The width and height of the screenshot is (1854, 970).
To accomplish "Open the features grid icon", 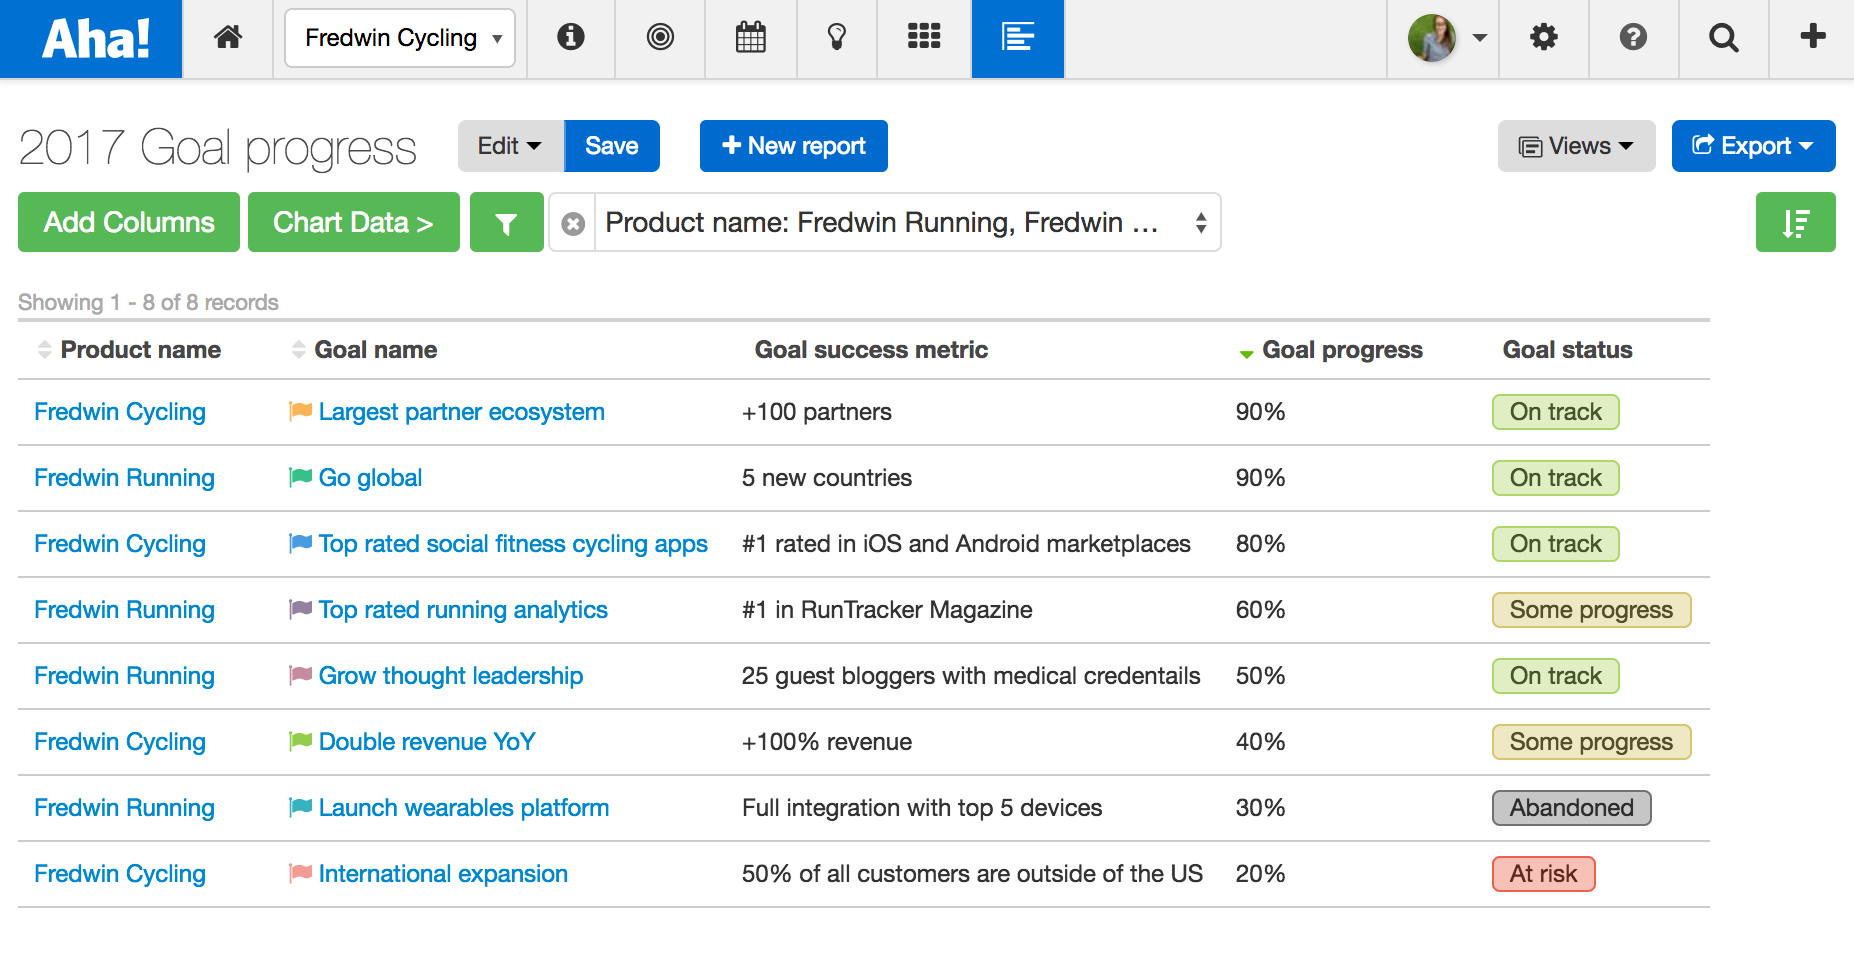I will pos(924,38).
